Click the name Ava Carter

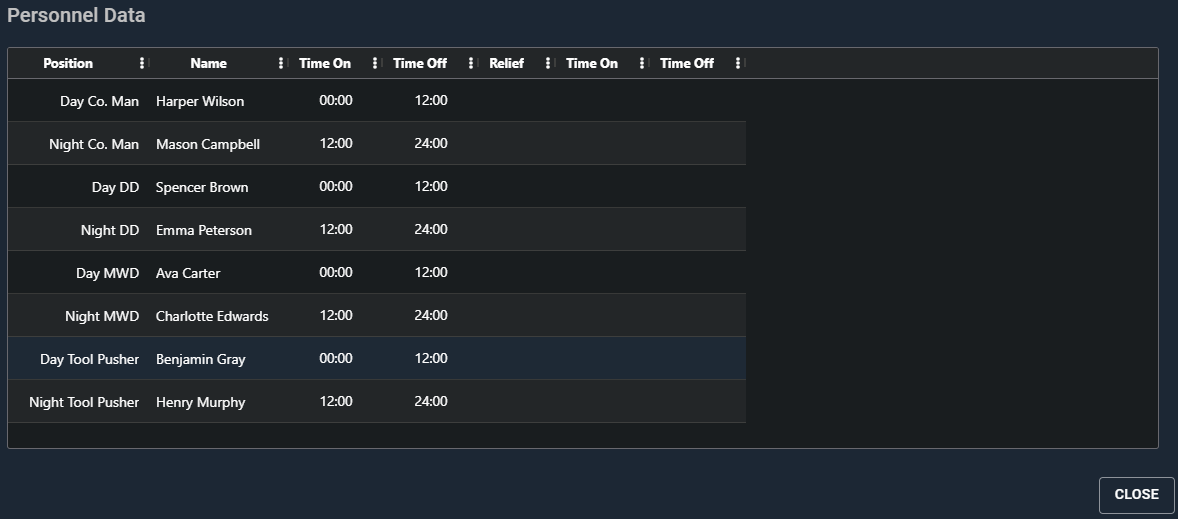[x=188, y=273]
